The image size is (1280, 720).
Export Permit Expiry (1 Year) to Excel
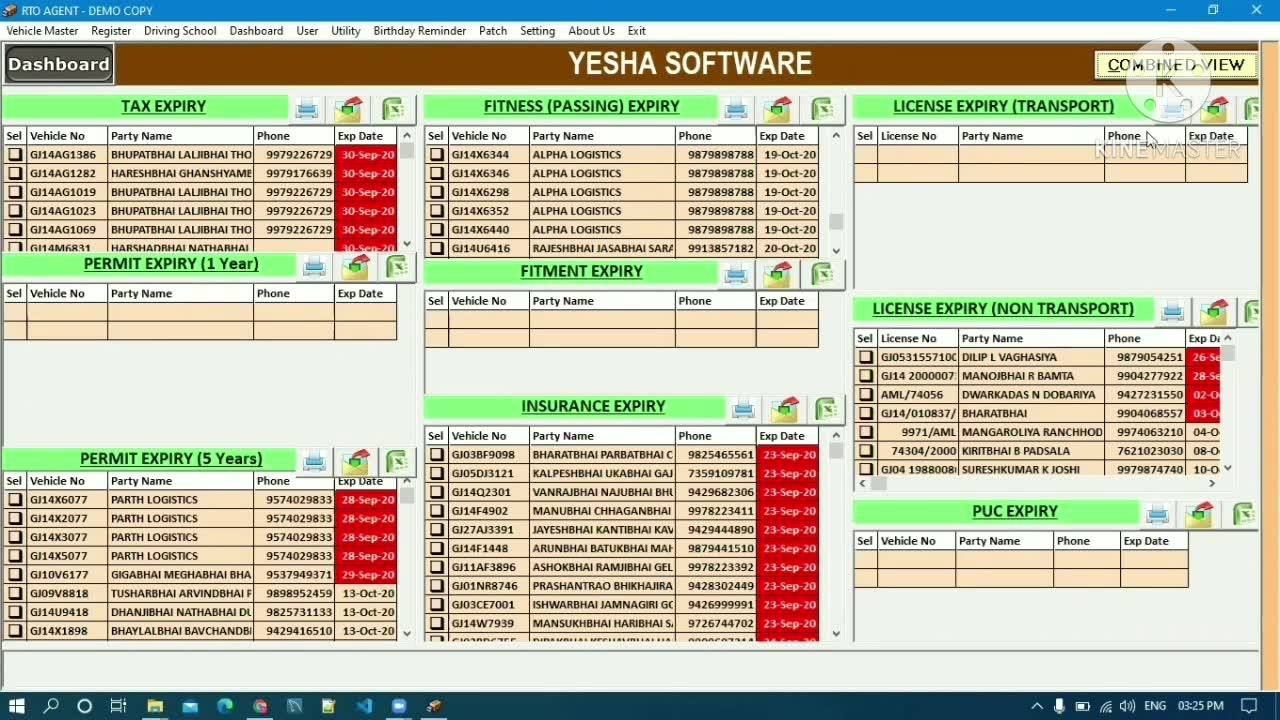398,266
